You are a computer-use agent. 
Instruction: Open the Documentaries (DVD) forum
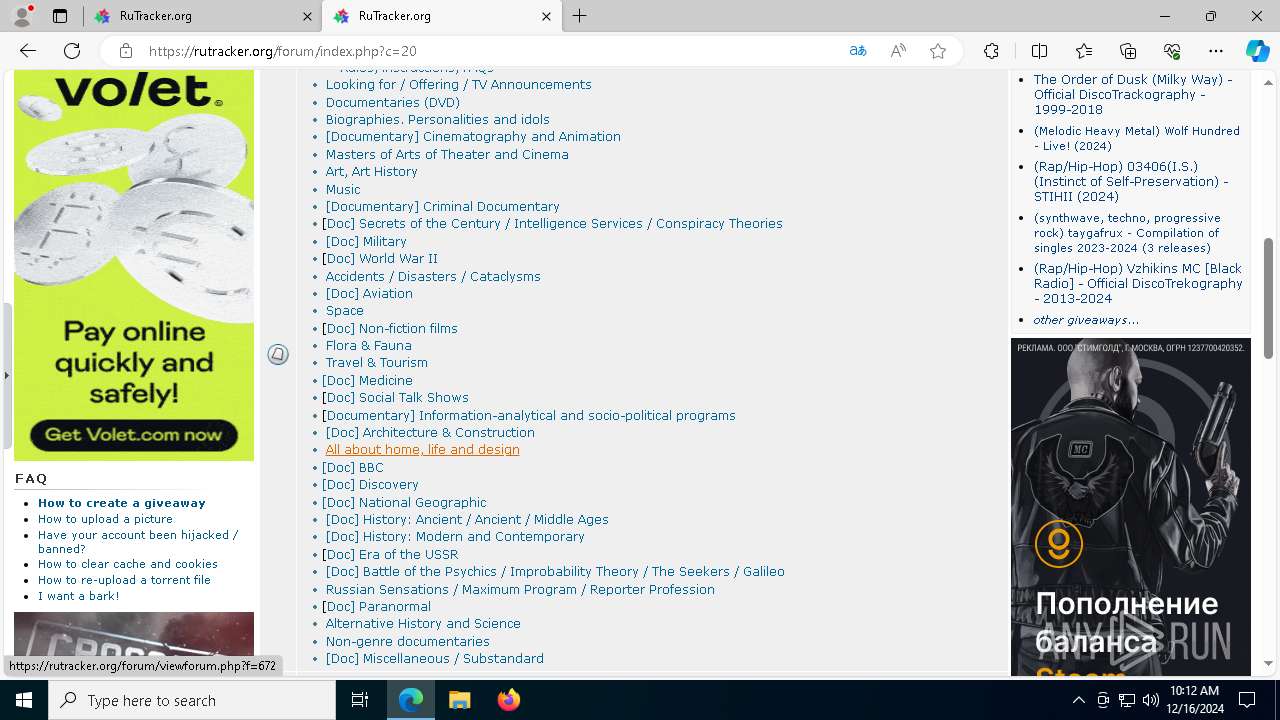[392, 102]
